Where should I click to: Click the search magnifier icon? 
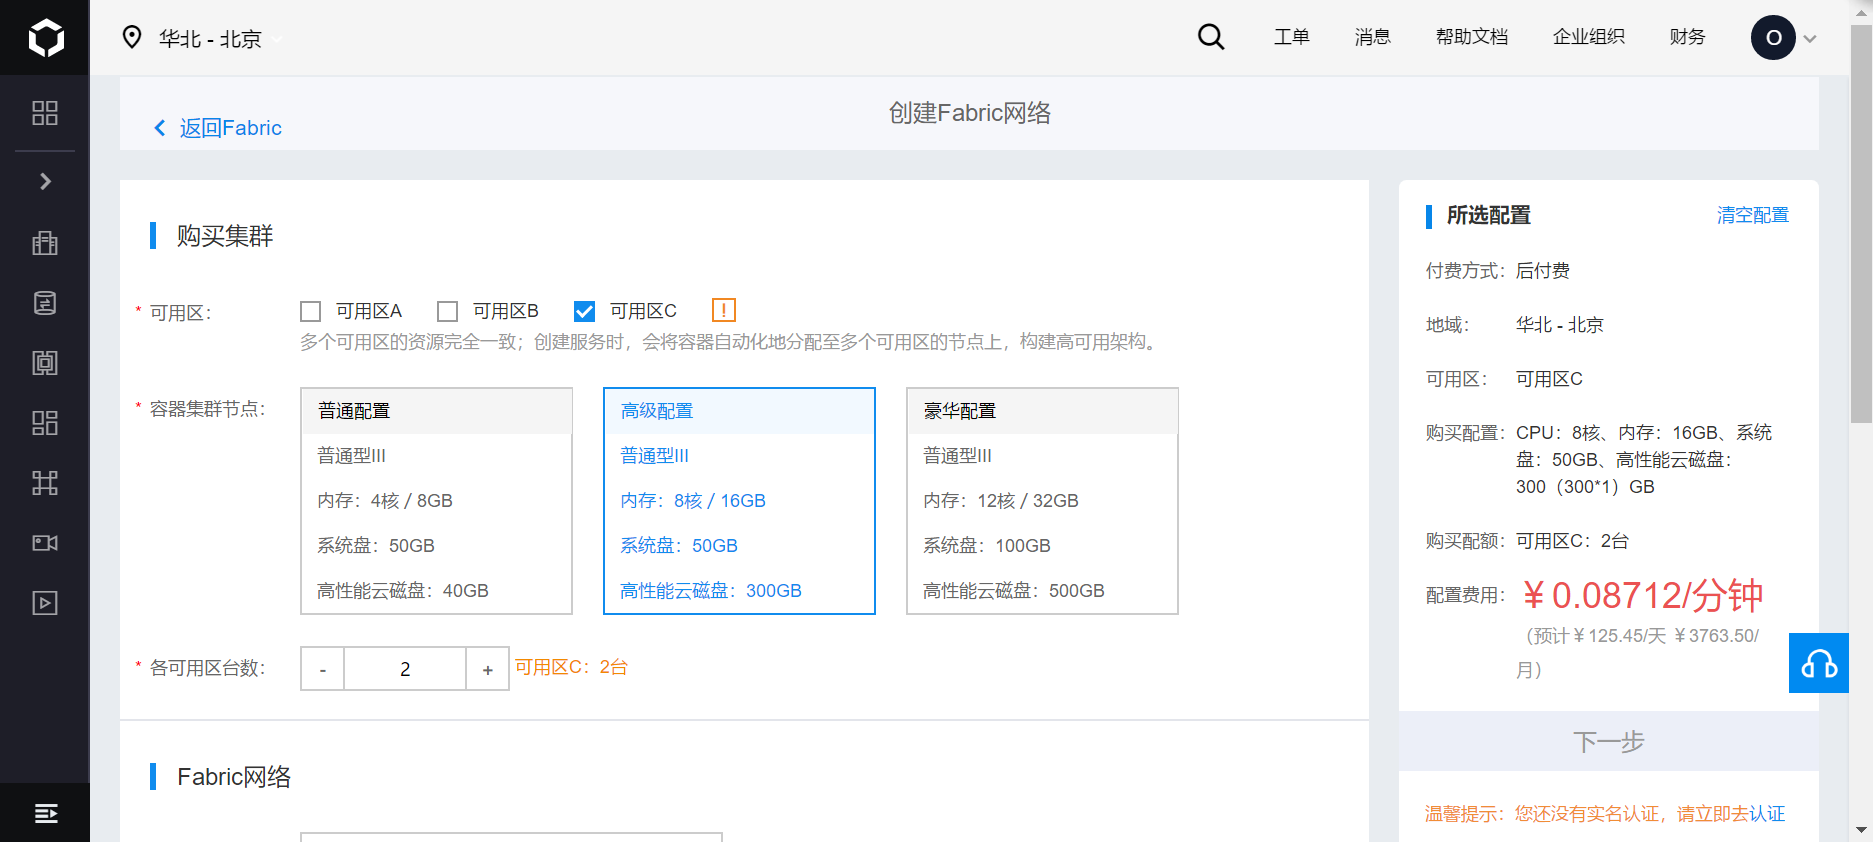point(1211,37)
